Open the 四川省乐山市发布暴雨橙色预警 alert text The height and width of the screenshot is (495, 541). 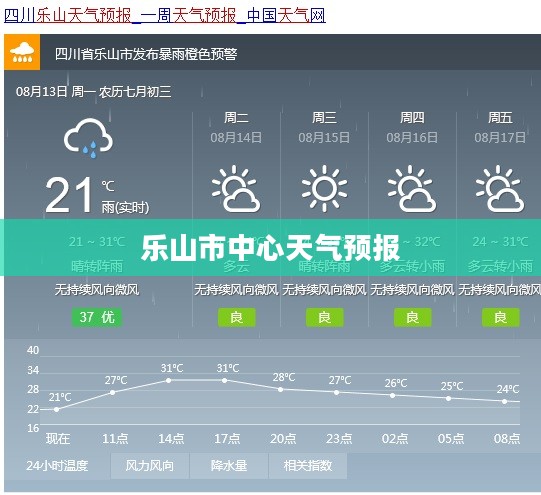tap(146, 54)
